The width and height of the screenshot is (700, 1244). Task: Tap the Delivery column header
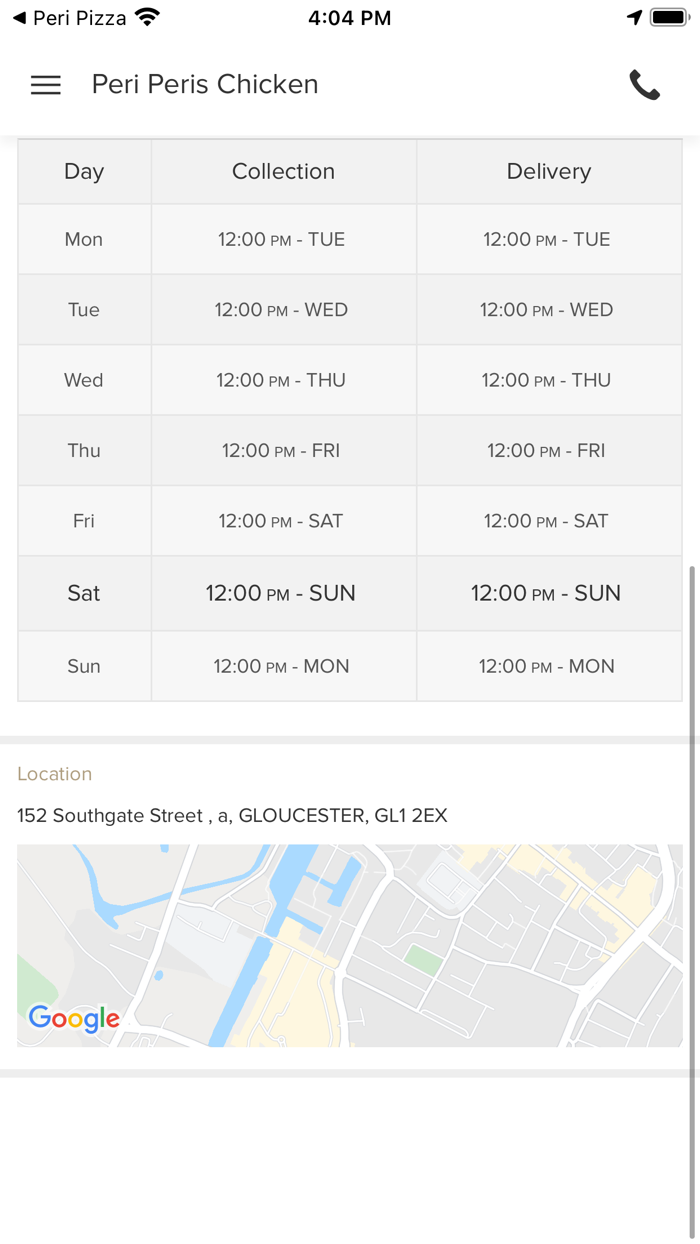[549, 172]
